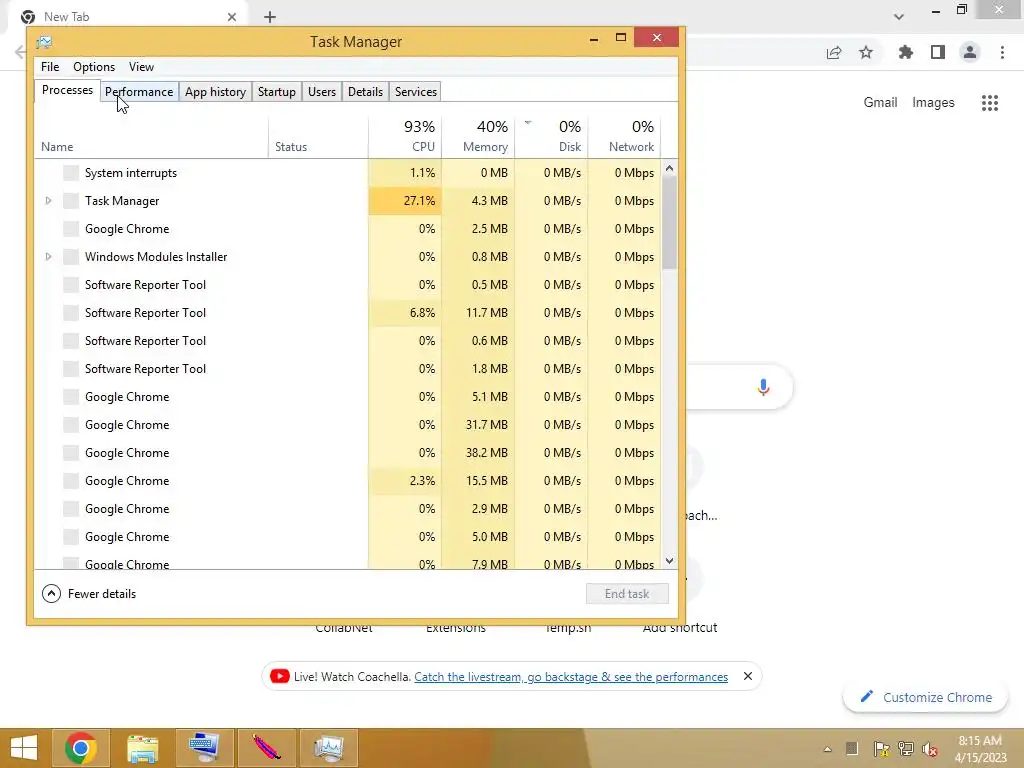Open Chrome from the taskbar
1024x768 pixels.
click(x=80, y=748)
